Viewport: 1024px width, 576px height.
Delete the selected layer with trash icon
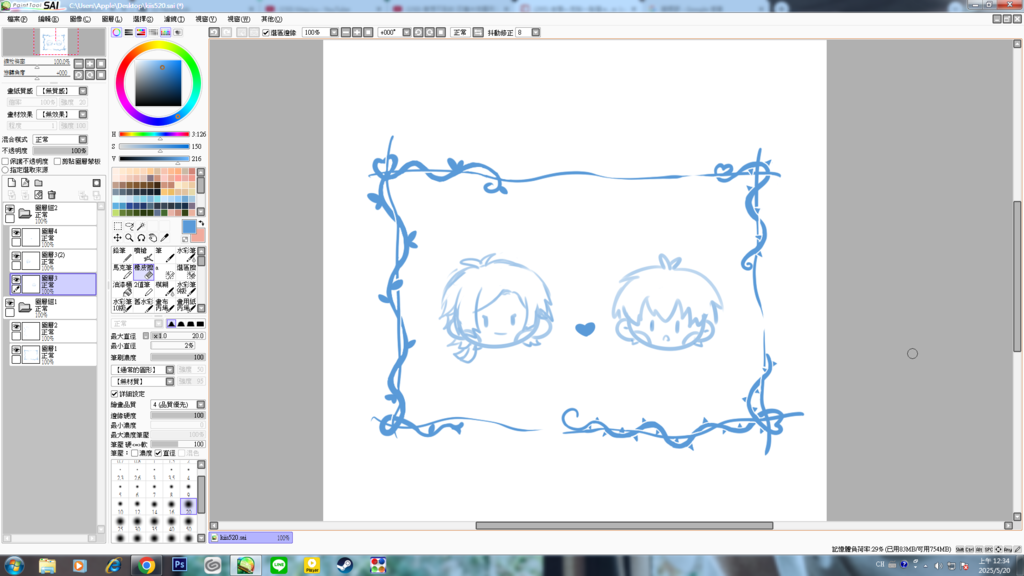click(52, 195)
